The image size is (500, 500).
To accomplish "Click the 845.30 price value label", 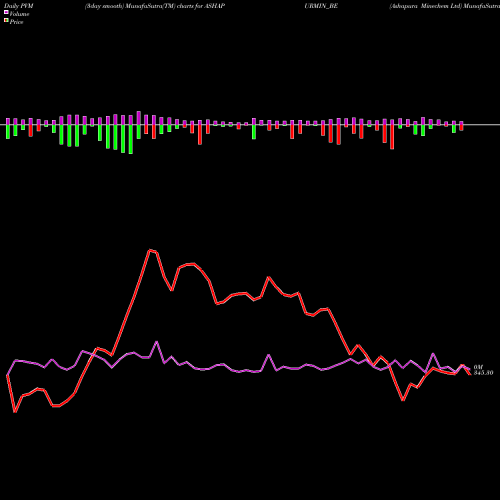I will pyautogui.click(x=483, y=373).
